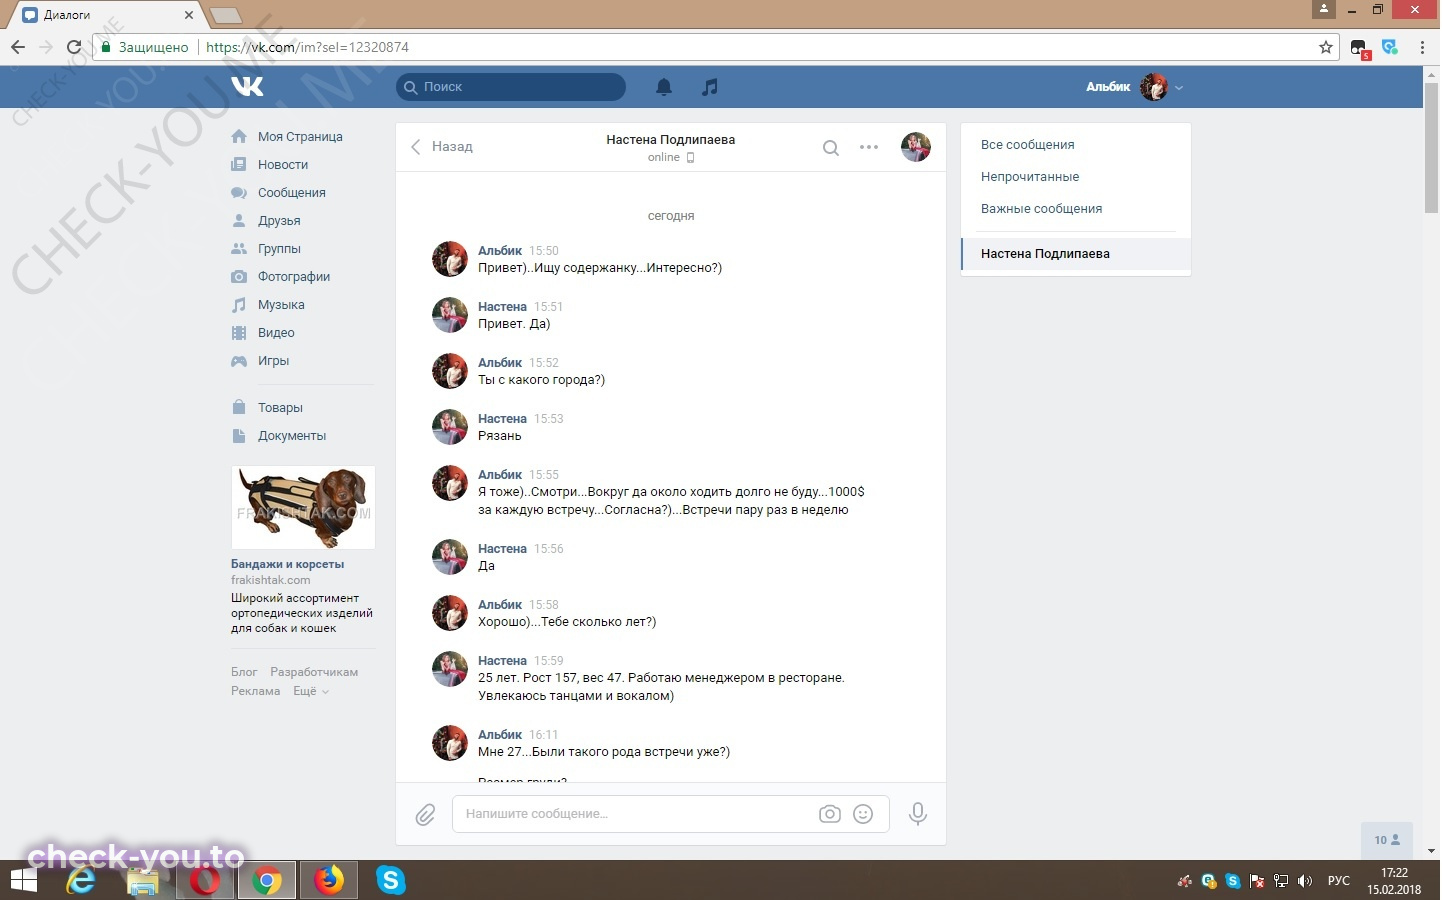
Task: Open Документы in the sidebar
Action: click(292, 436)
